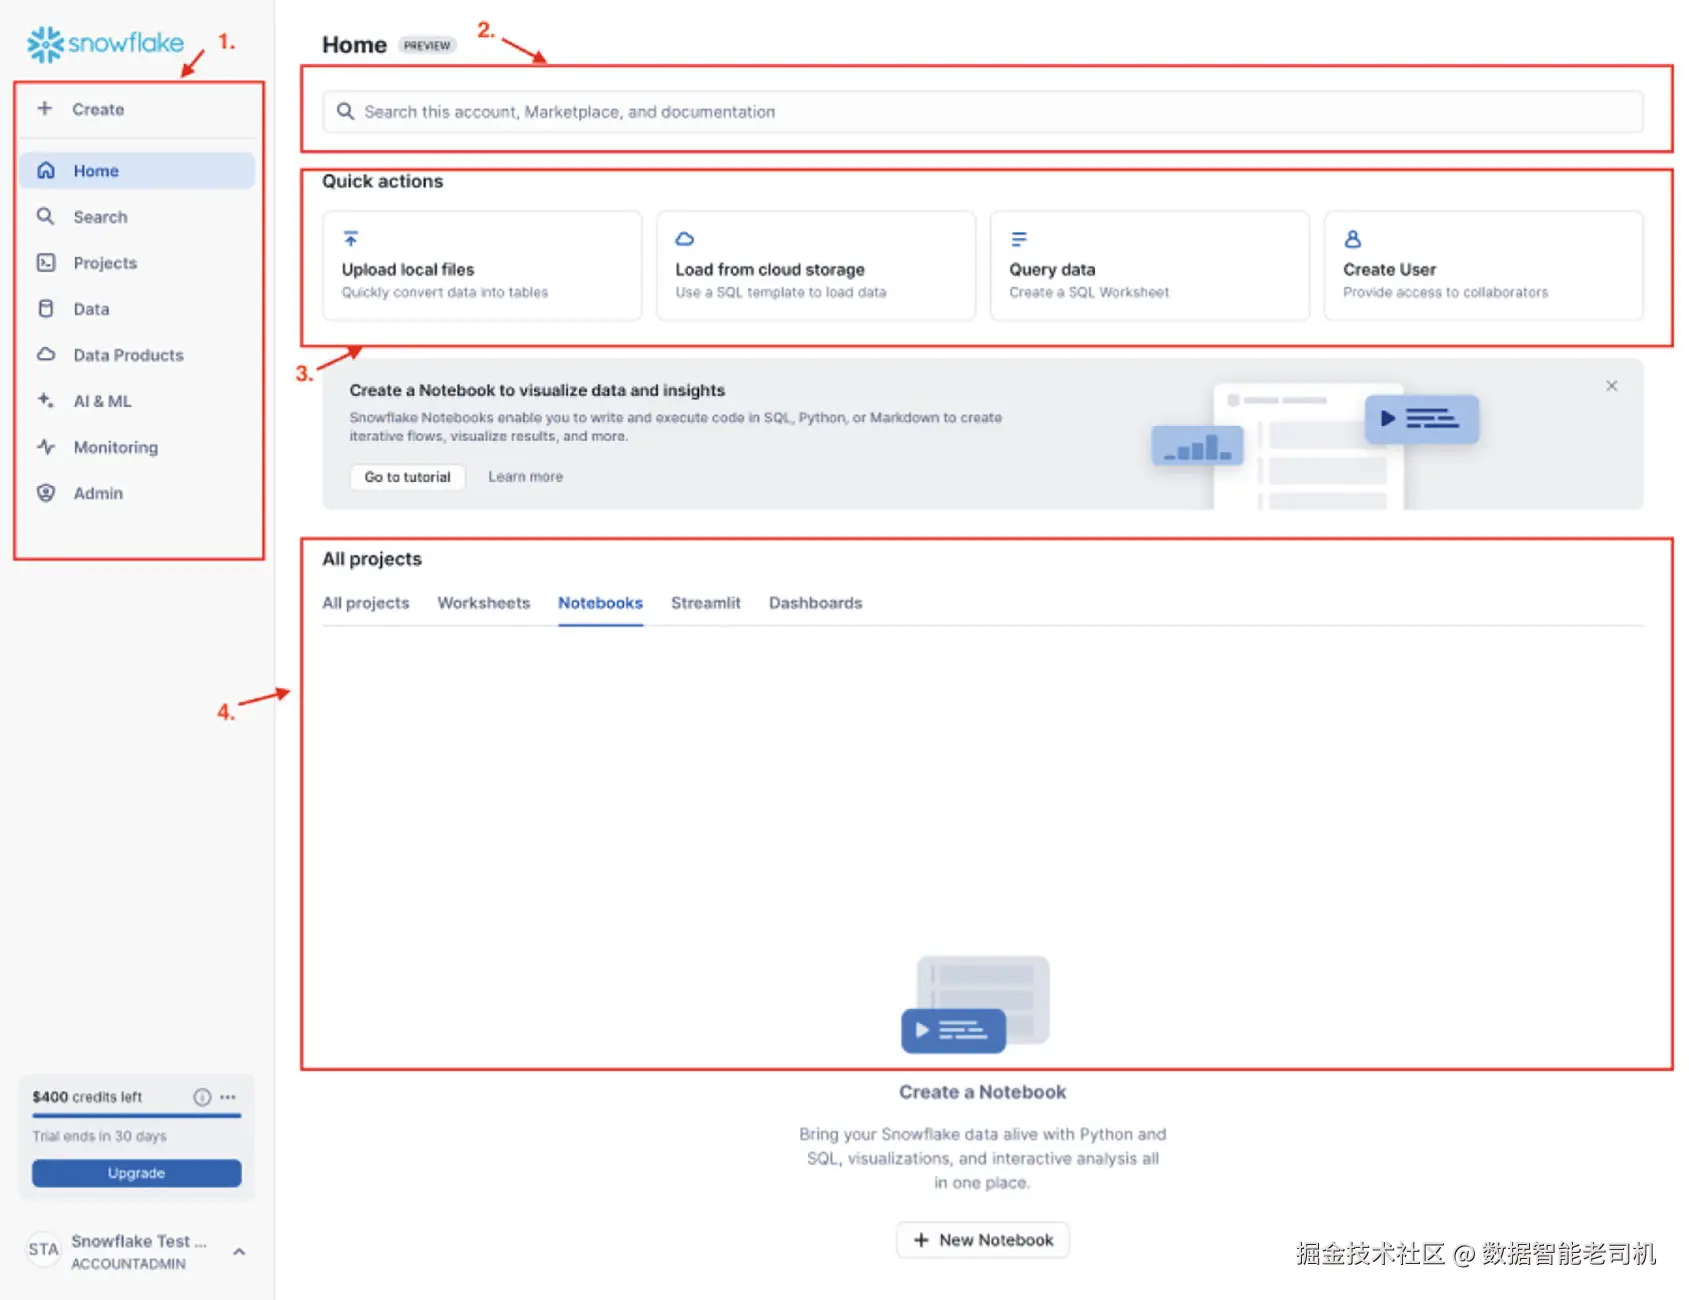This screenshot has width=1689, height=1300.
Task: Select Home in the sidebar
Action: tap(137, 170)
